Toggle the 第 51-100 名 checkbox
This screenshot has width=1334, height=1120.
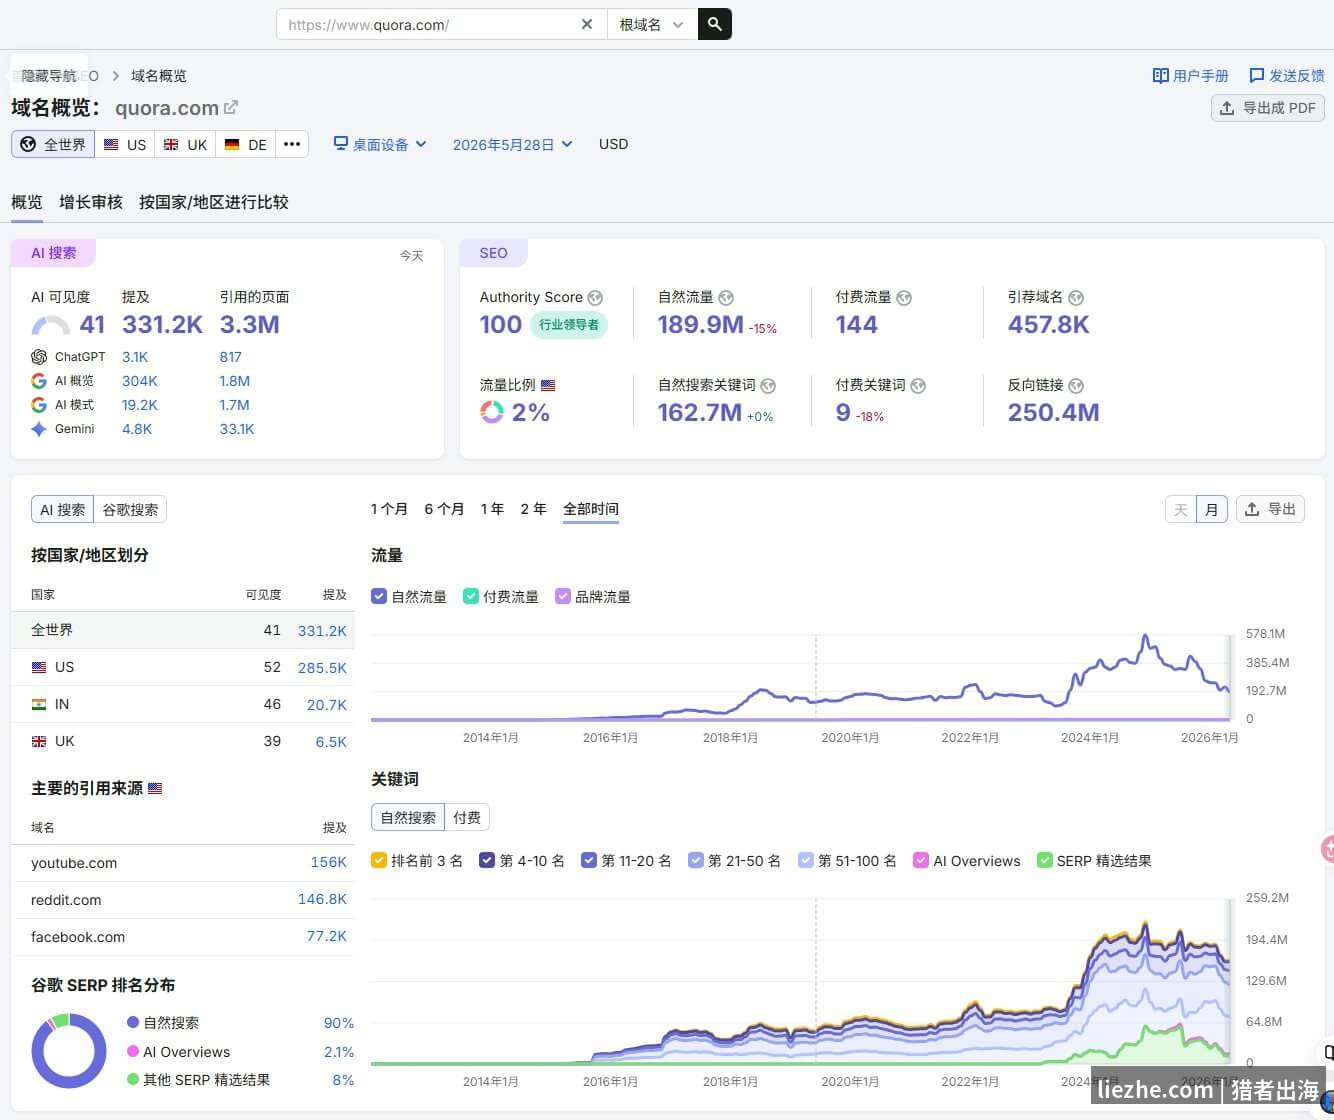[806, 860]
